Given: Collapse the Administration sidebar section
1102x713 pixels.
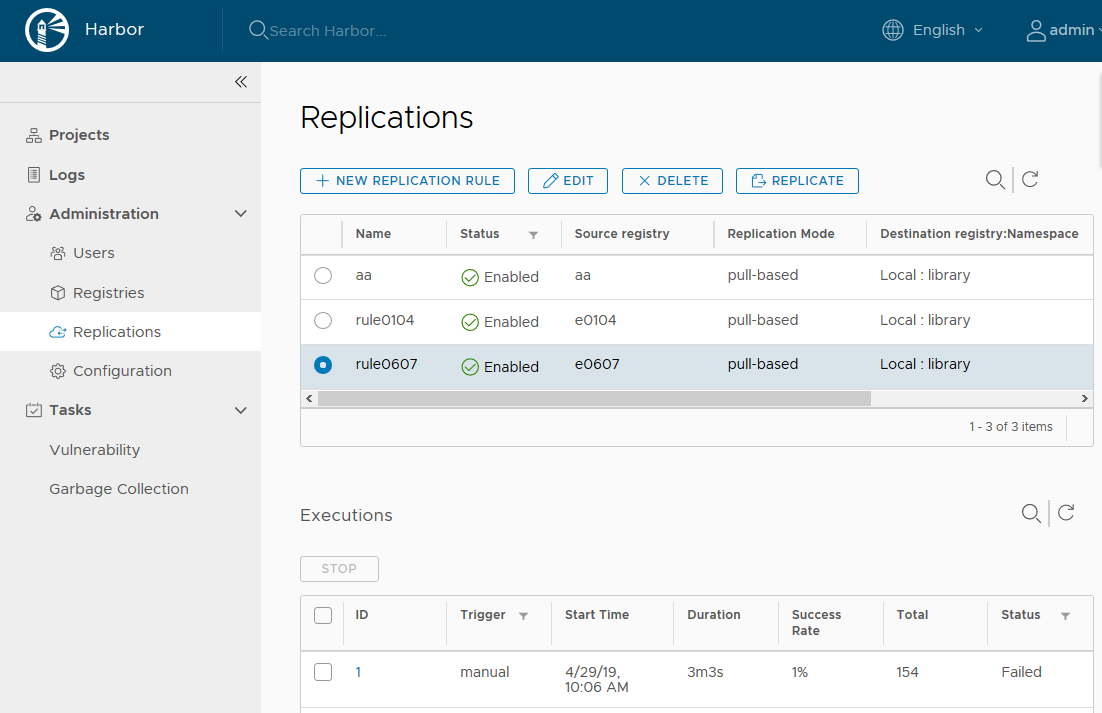Looking at the screenshot, I should (x=240, y=213).
